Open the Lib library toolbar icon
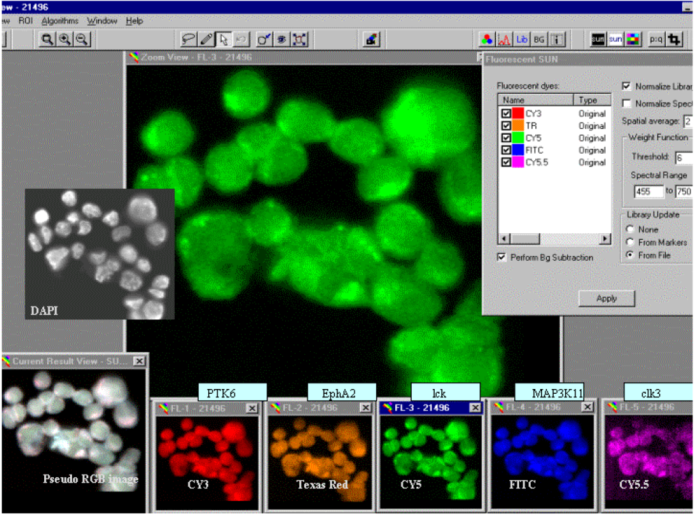This screenshot has height=515, width=694. 522,39
